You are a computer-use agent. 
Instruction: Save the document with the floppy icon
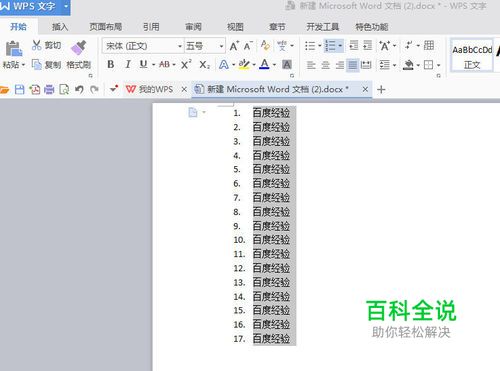20,89
